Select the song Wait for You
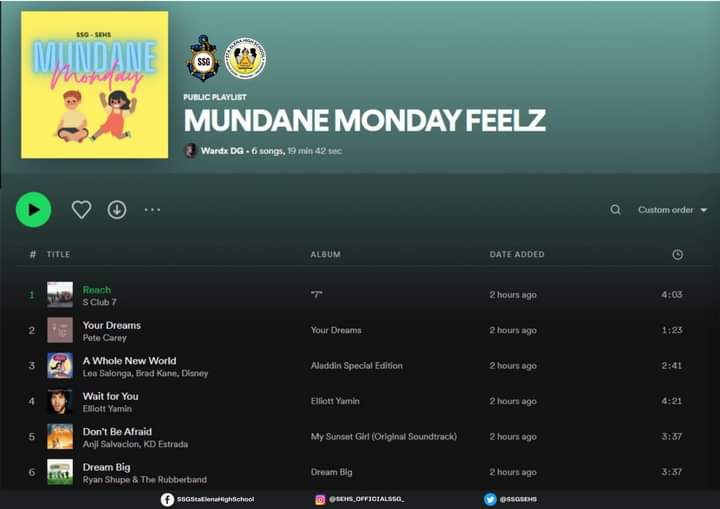This screenshot has width=720, height=509. 110,396
